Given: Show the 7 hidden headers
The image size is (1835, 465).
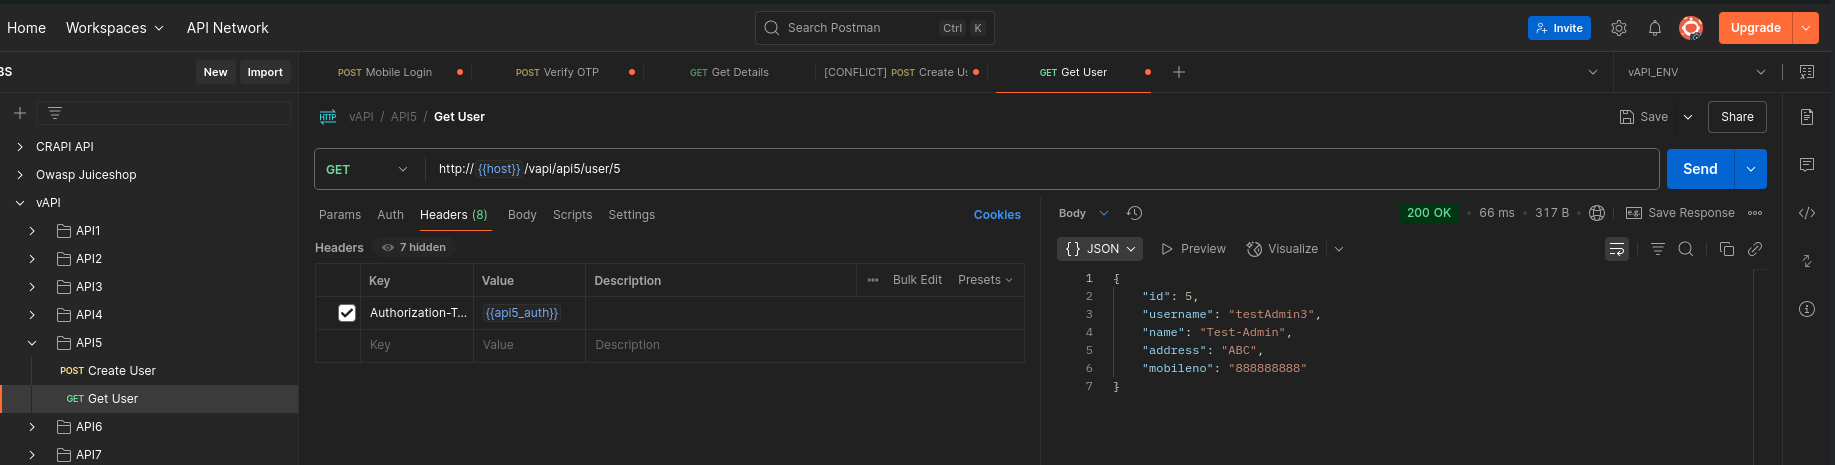Looking at the screenshot, I should 414,247.
